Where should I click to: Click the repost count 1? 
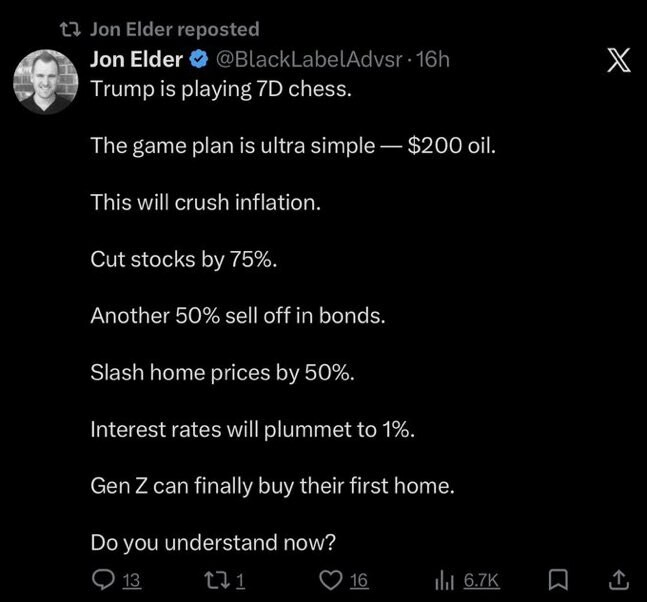click(241, 580)
